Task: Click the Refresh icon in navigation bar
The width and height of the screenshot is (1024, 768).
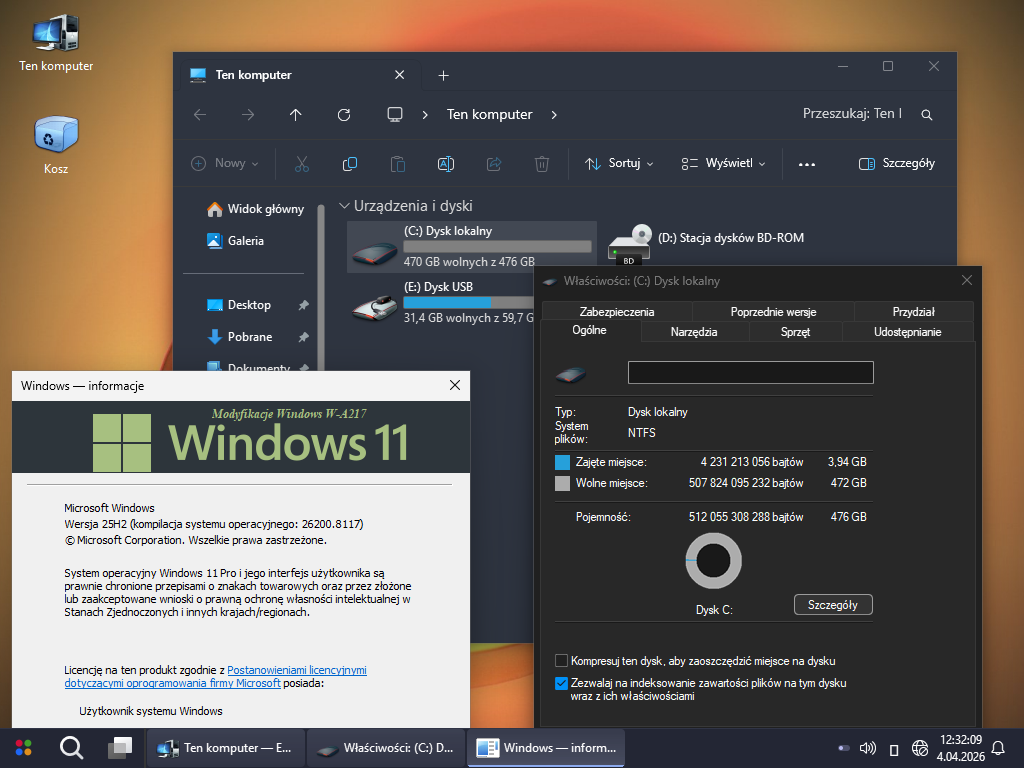Action: [x=344, y=115]
